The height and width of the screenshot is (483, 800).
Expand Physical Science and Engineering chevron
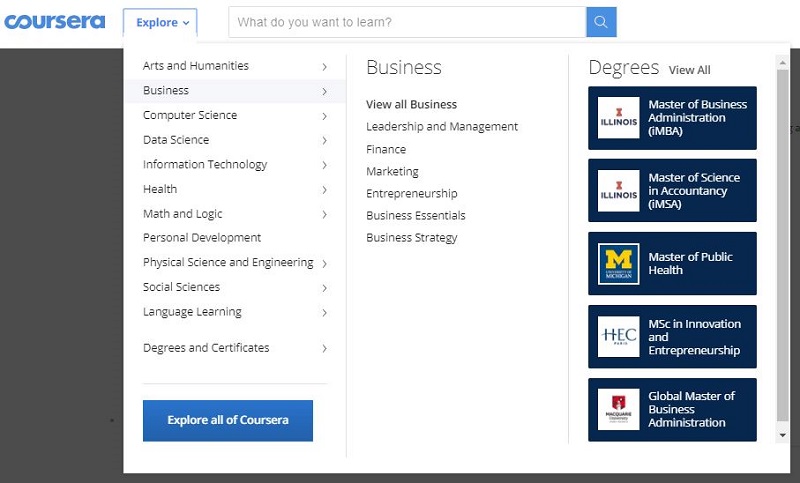click(324, 263)
